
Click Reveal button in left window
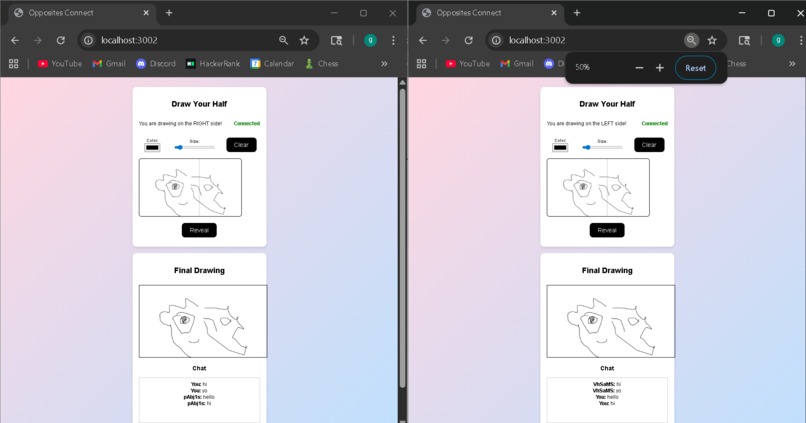[x=199, y=230]
